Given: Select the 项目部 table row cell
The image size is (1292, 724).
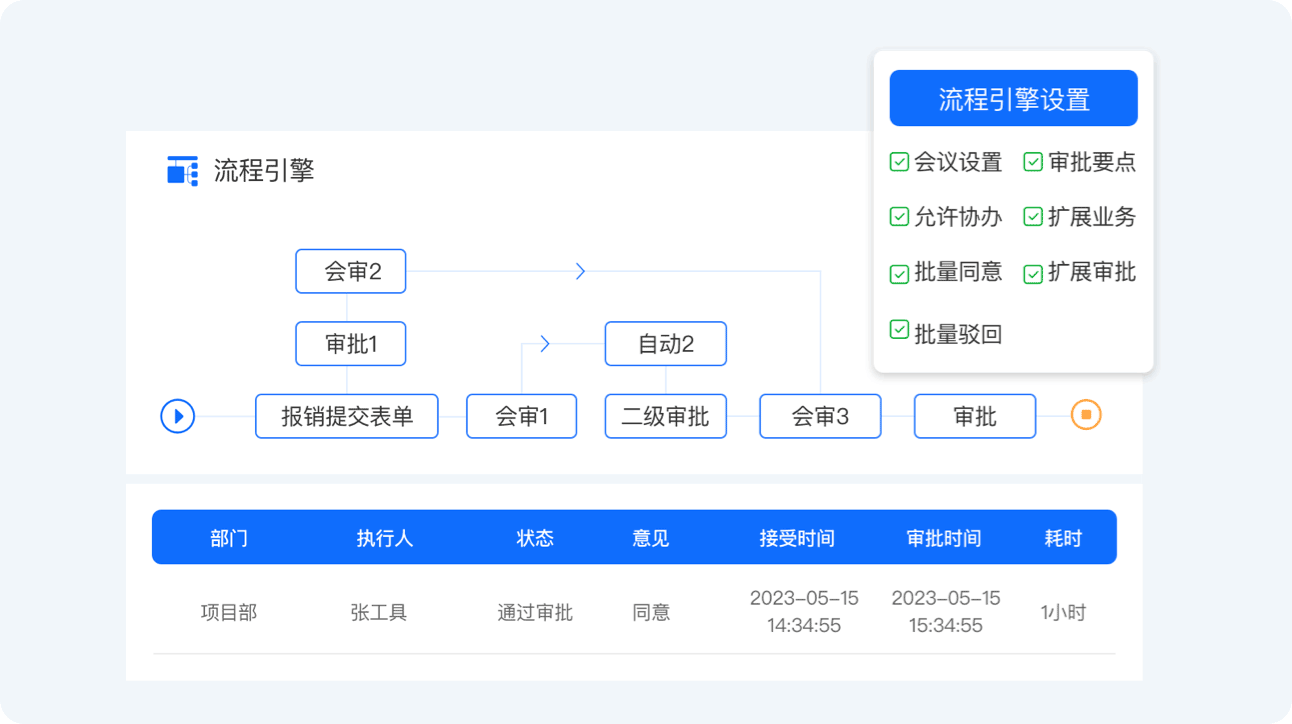Looking at the screenshot, I should point(229,612).
